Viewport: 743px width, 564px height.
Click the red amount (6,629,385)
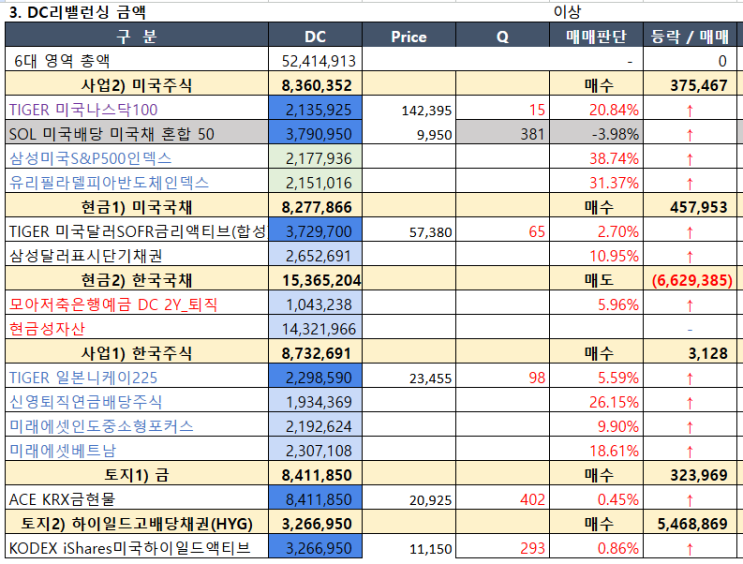[690, 280]
